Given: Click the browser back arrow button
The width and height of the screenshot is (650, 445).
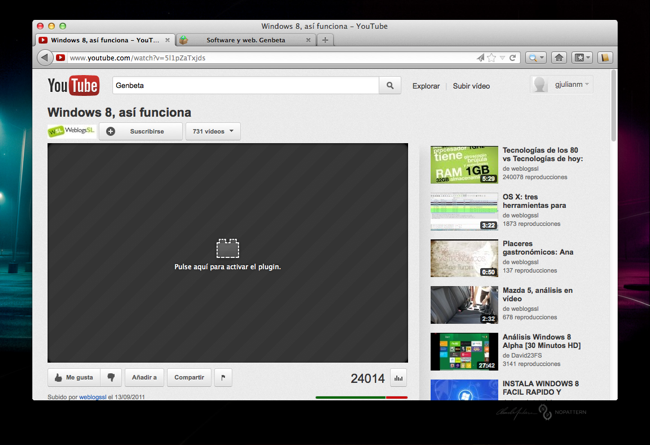Looking at the screenshot, I should click(45, 58).
